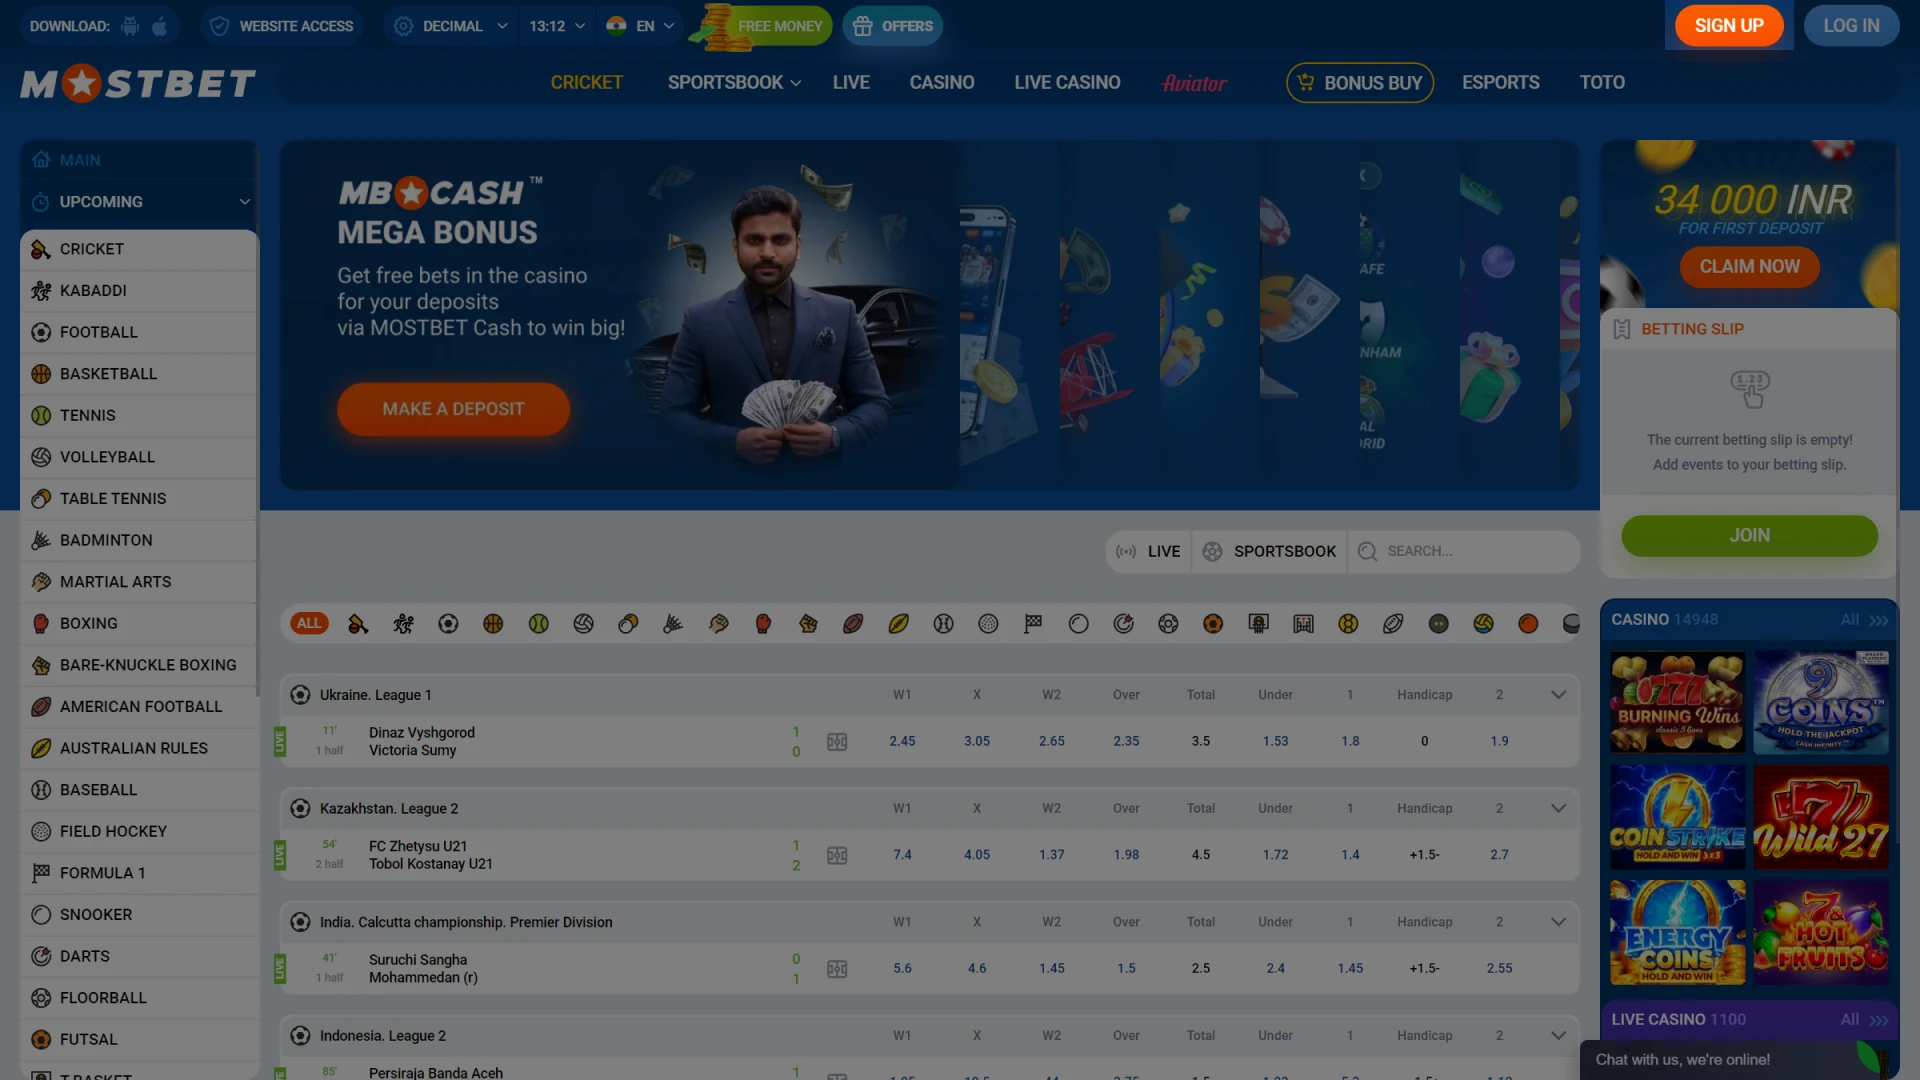
Task: Filter events by kabaddi icon in sports strip
Action: click(x=403, y=624)
